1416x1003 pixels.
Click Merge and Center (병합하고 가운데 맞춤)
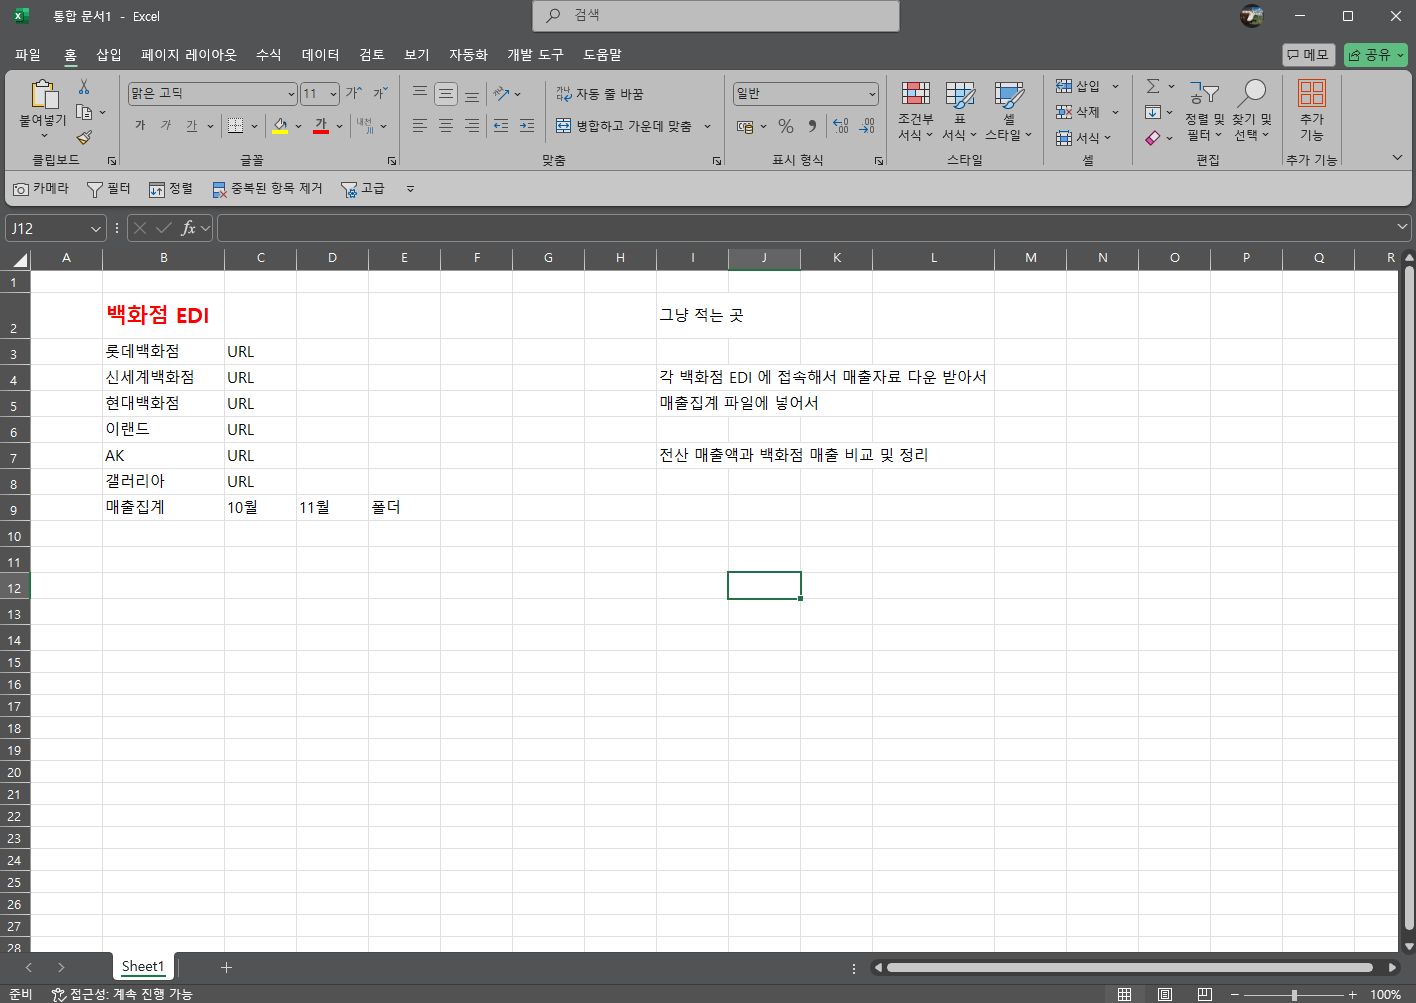coord(623,126)
